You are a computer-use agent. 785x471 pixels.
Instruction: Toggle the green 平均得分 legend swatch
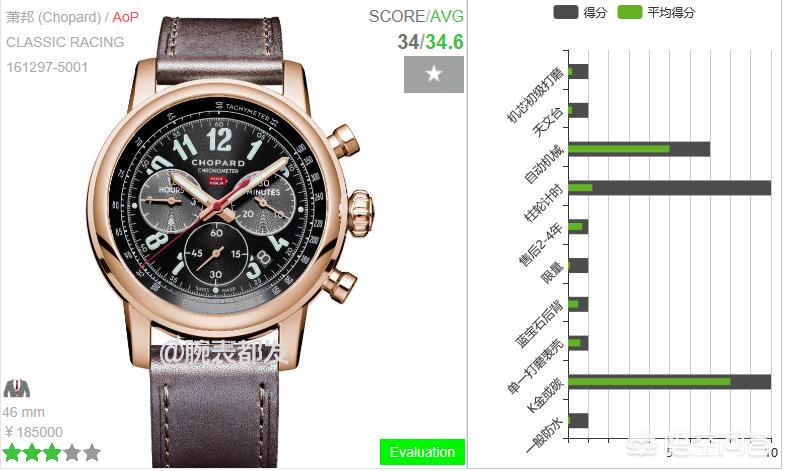click(630, 13)
